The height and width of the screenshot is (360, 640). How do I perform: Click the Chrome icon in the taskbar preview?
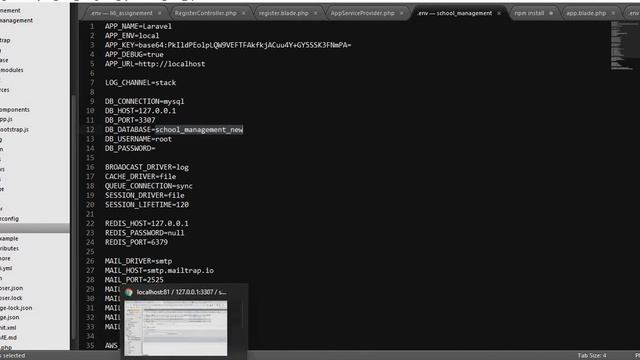129,292
